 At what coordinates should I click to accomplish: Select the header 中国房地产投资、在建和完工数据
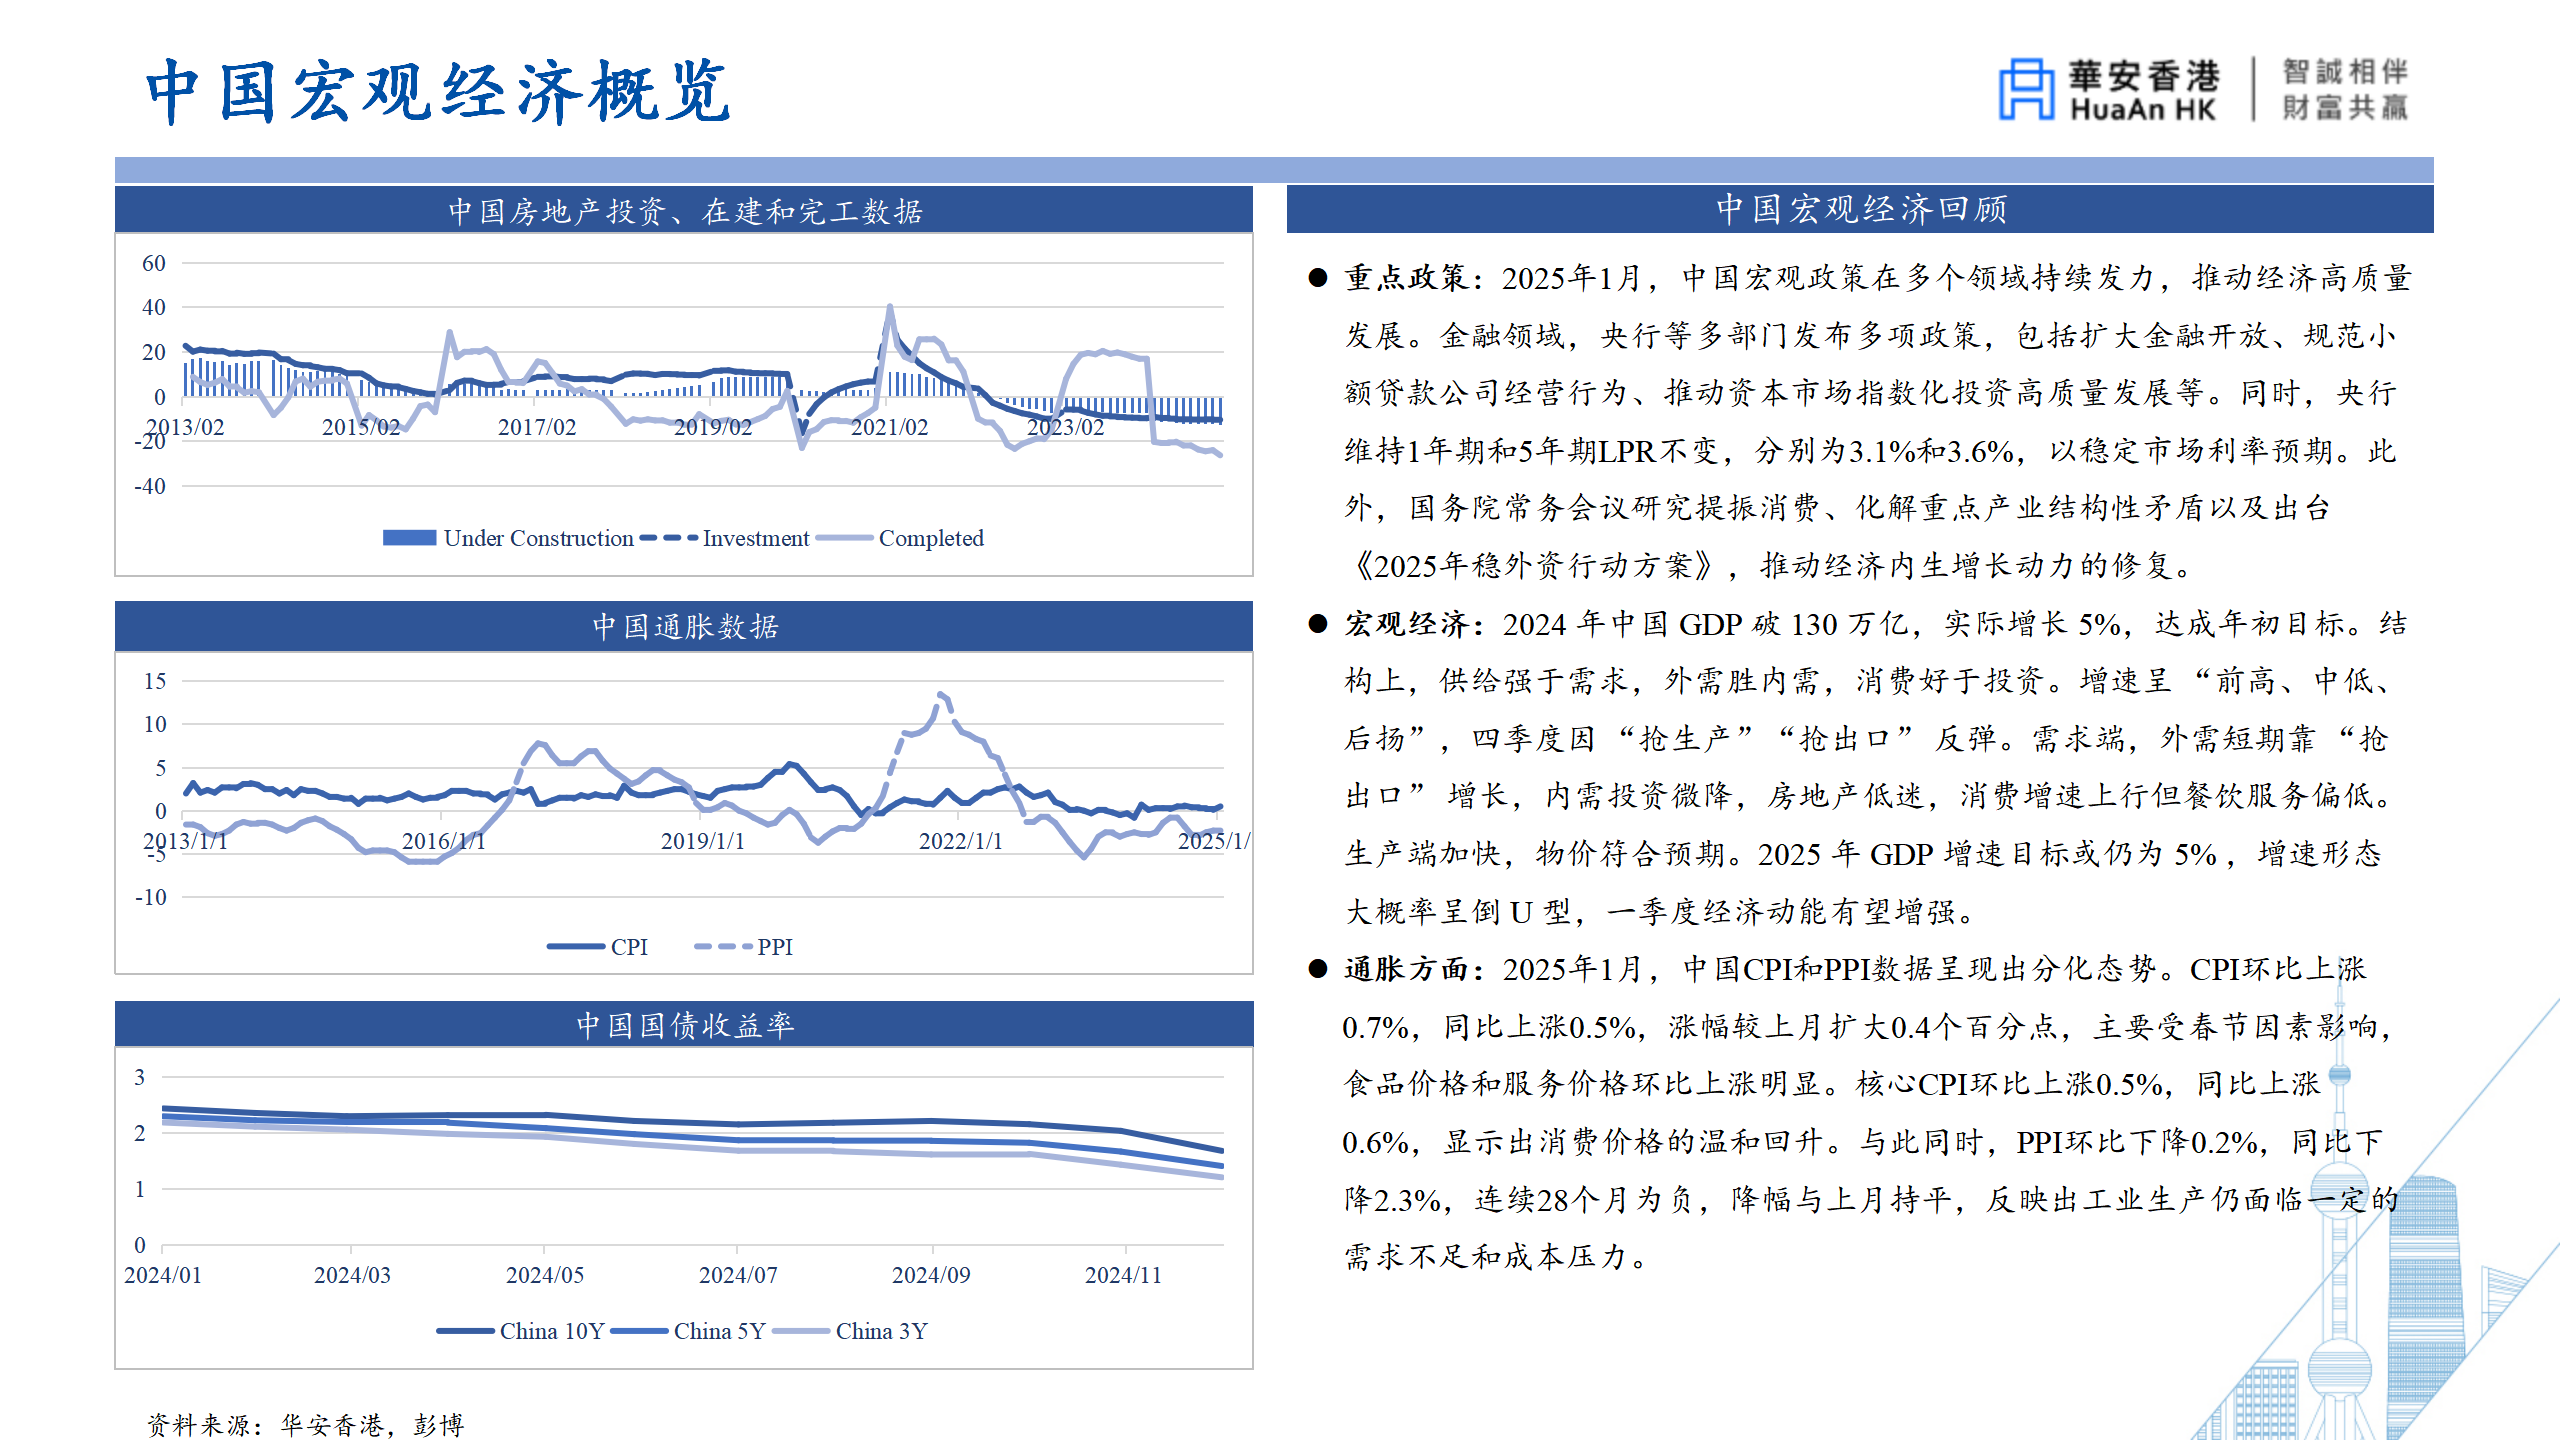coord(684,211)
